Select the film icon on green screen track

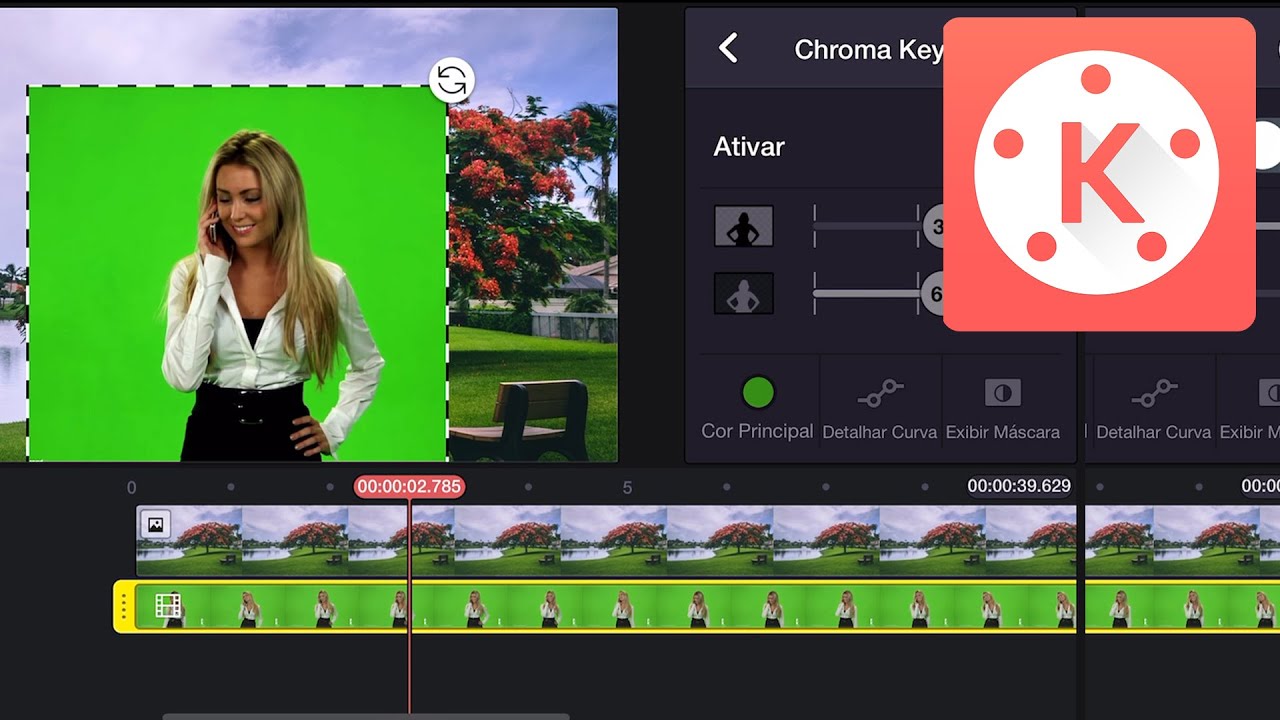[x=168, y=605]
